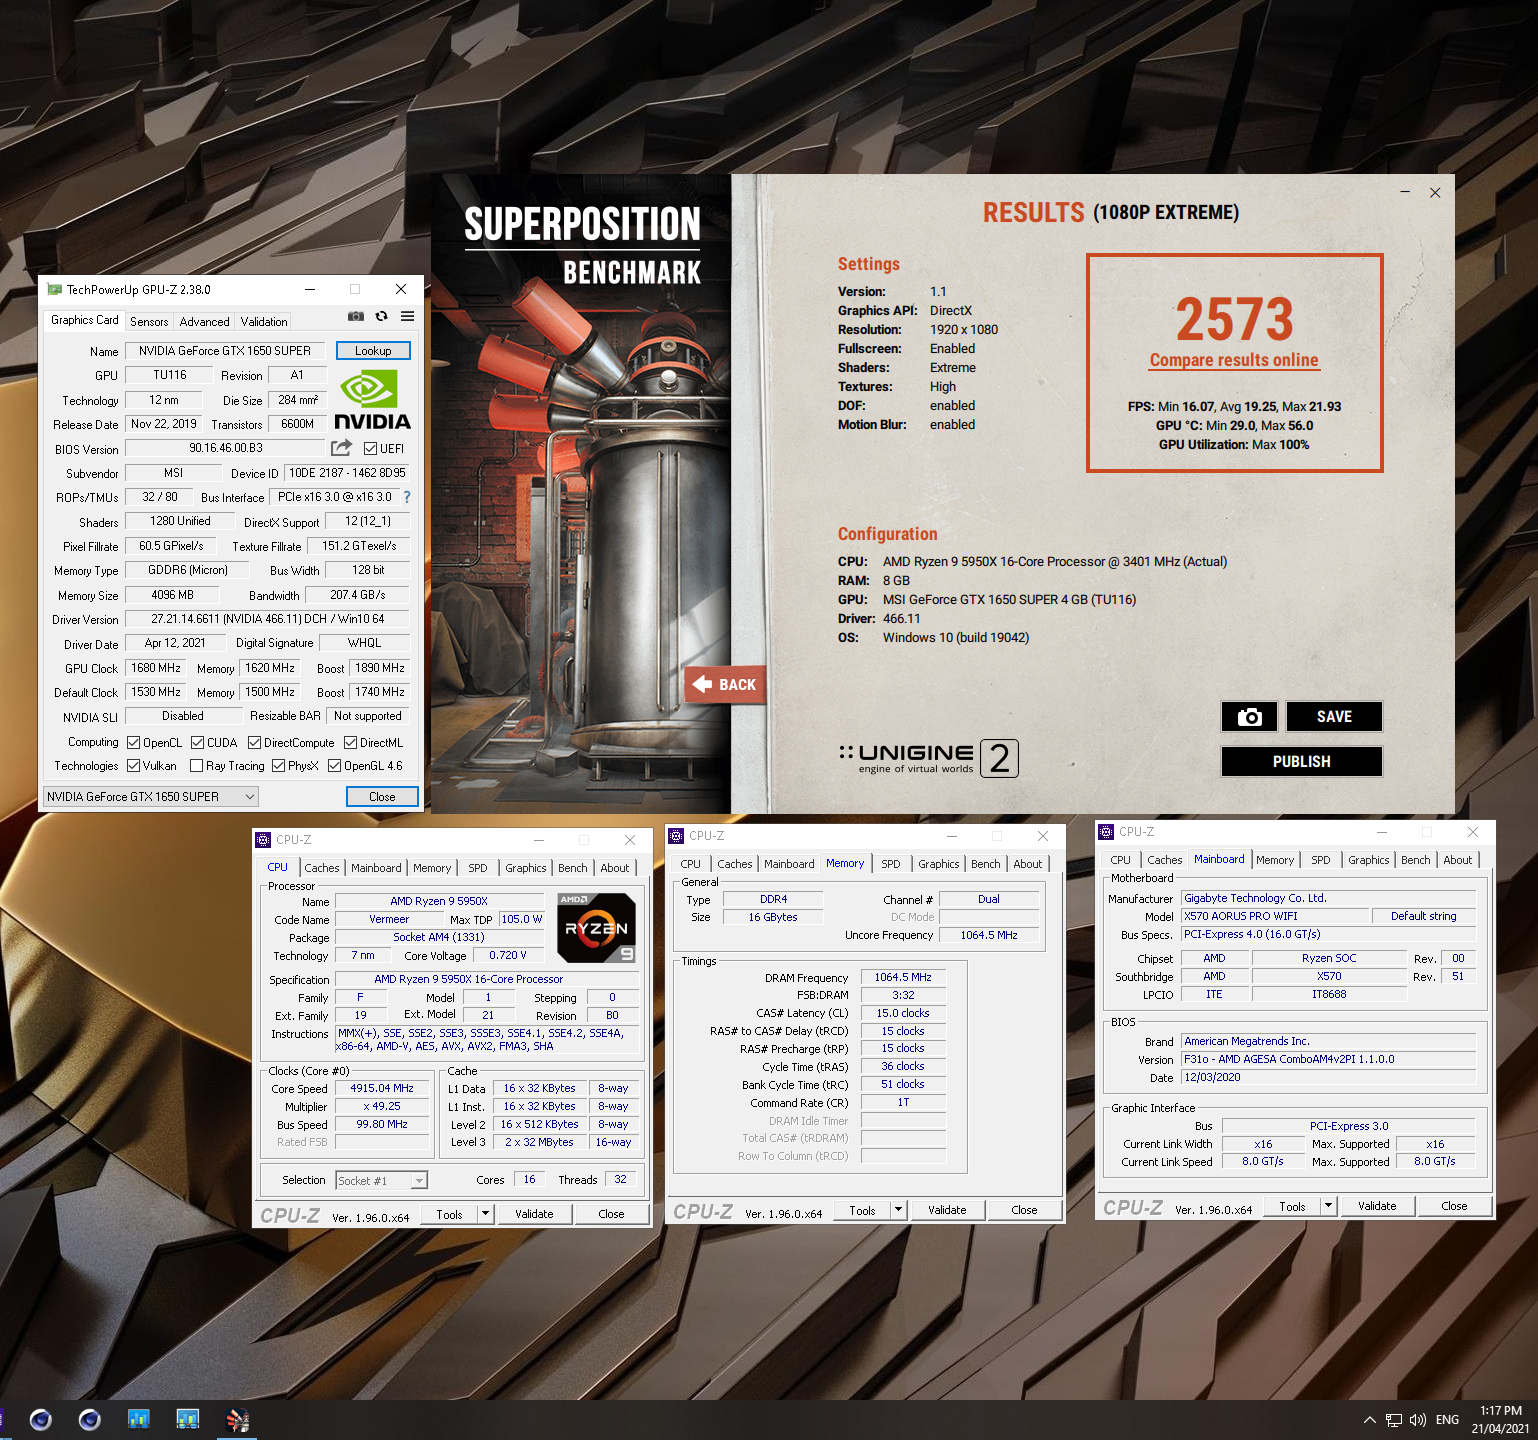Show hidden system tray icons
Viewport: 1538px width, 1440px height.
1369,1420
